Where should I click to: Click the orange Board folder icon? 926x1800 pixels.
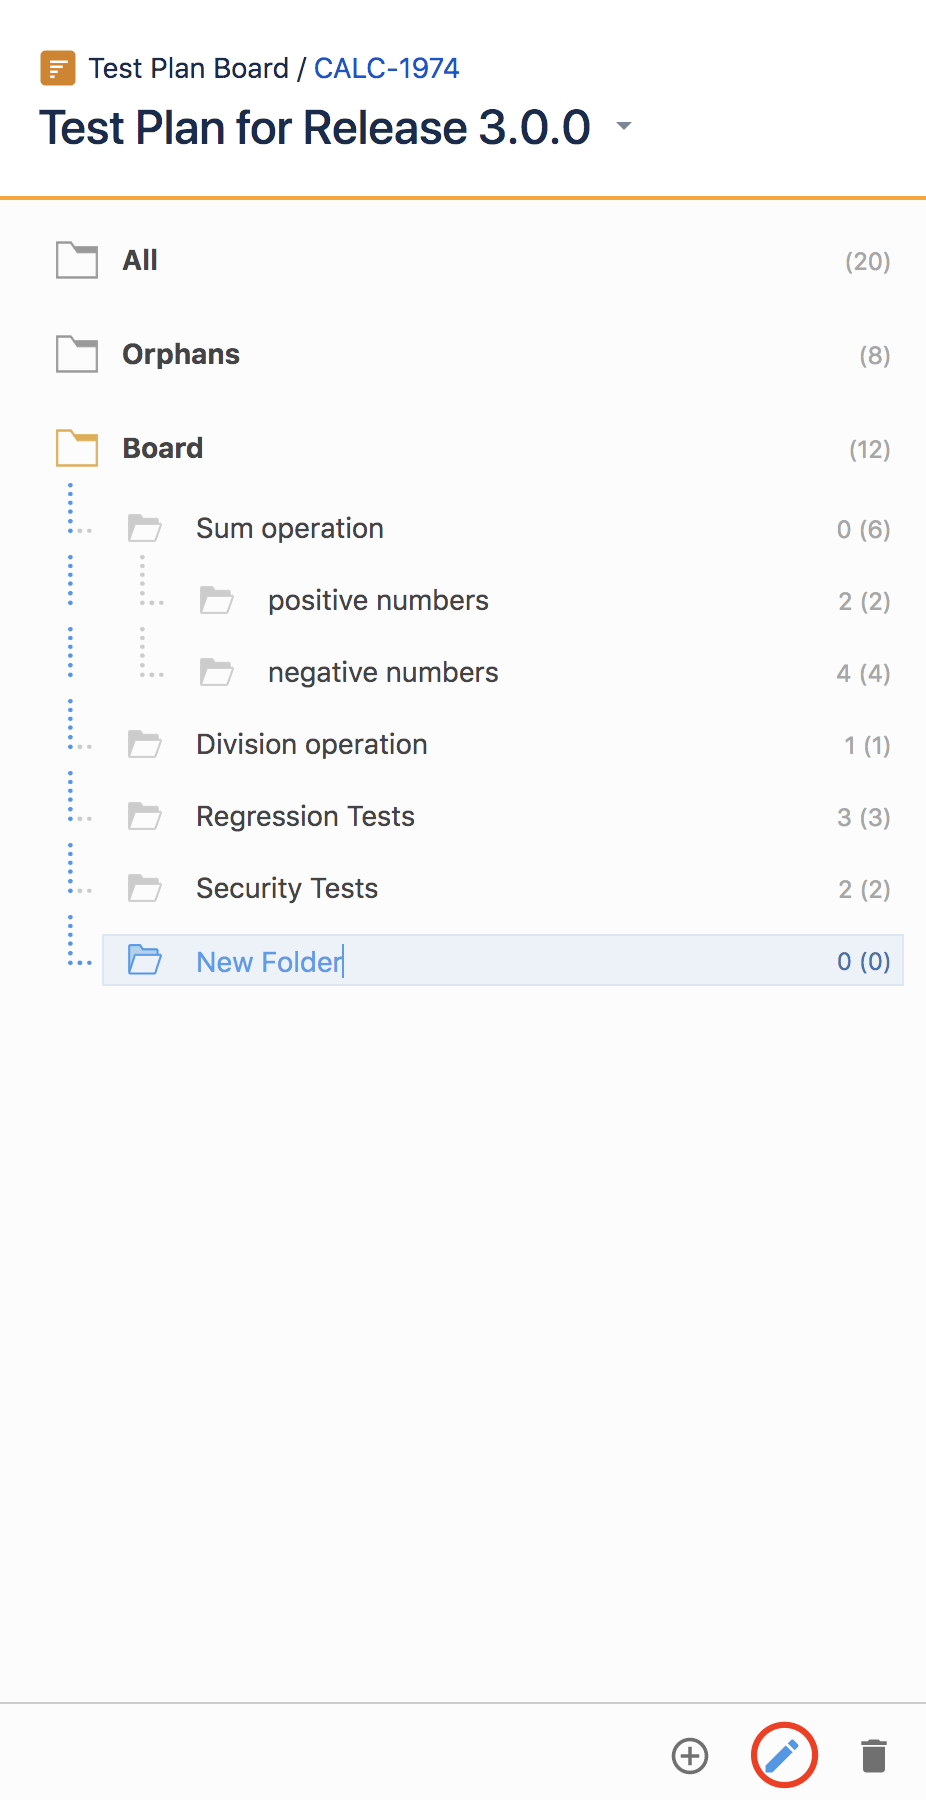77,448
